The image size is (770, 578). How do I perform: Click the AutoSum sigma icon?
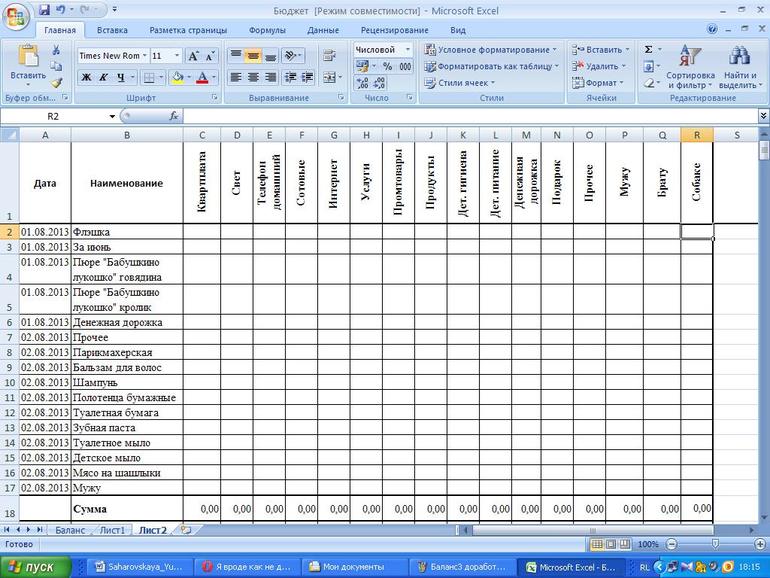[648, 49]
